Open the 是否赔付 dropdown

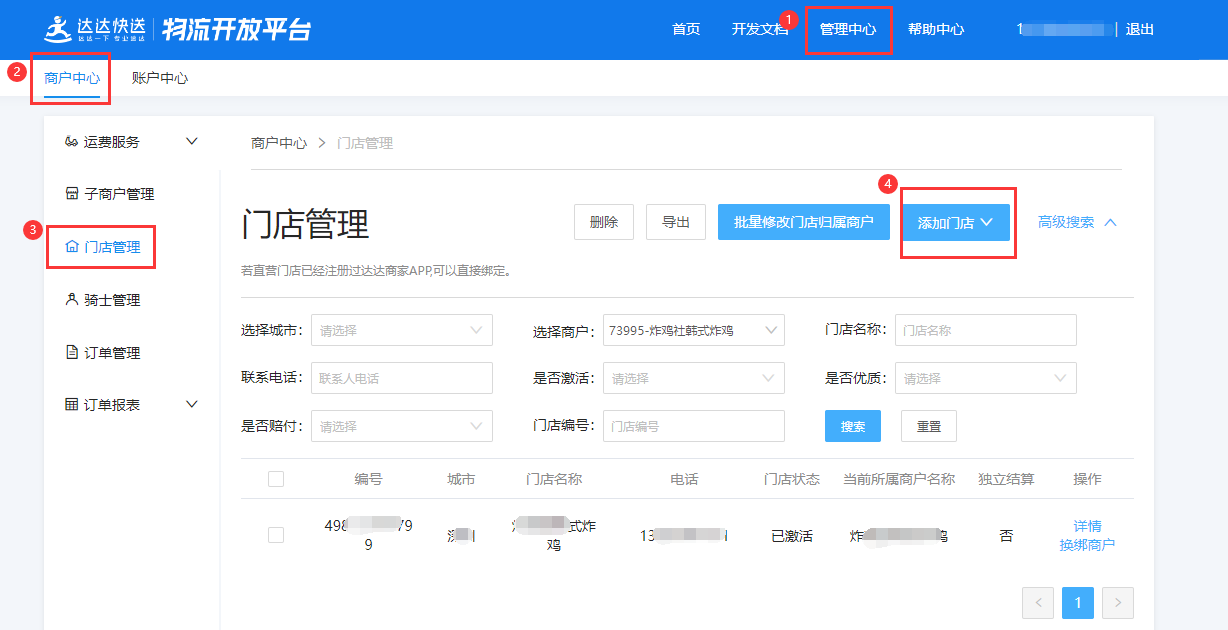click(402, 426)
